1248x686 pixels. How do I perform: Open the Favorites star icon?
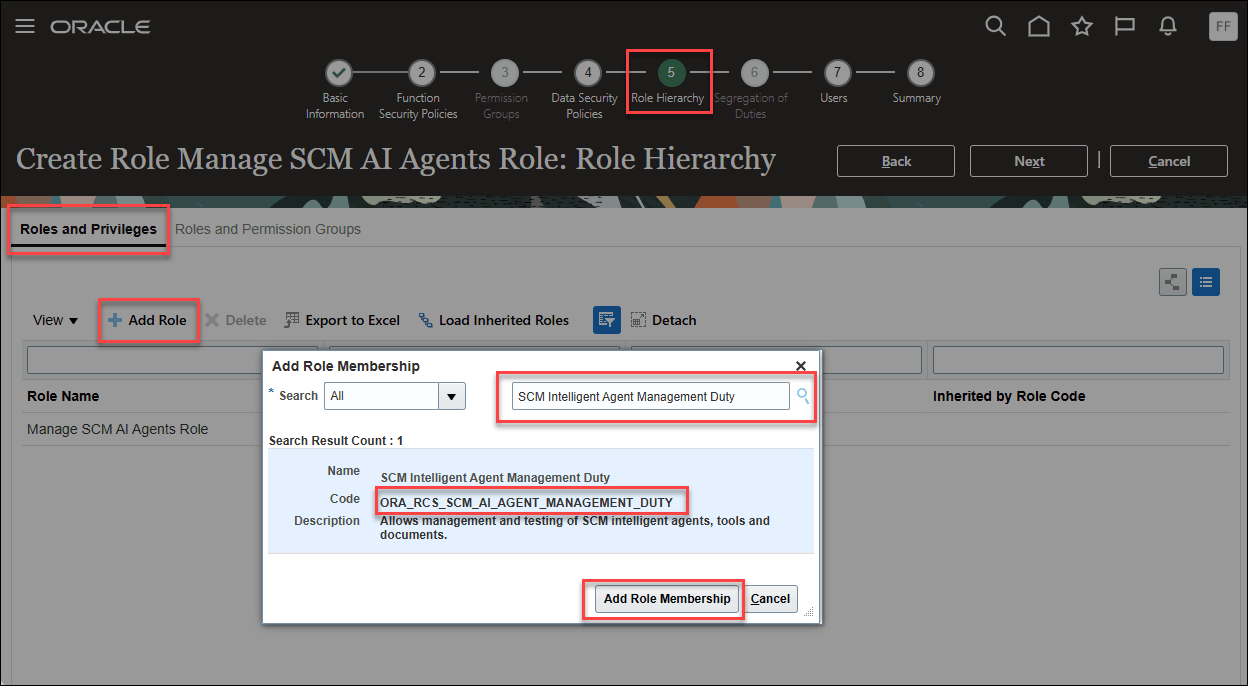(x=1081, y=26)
